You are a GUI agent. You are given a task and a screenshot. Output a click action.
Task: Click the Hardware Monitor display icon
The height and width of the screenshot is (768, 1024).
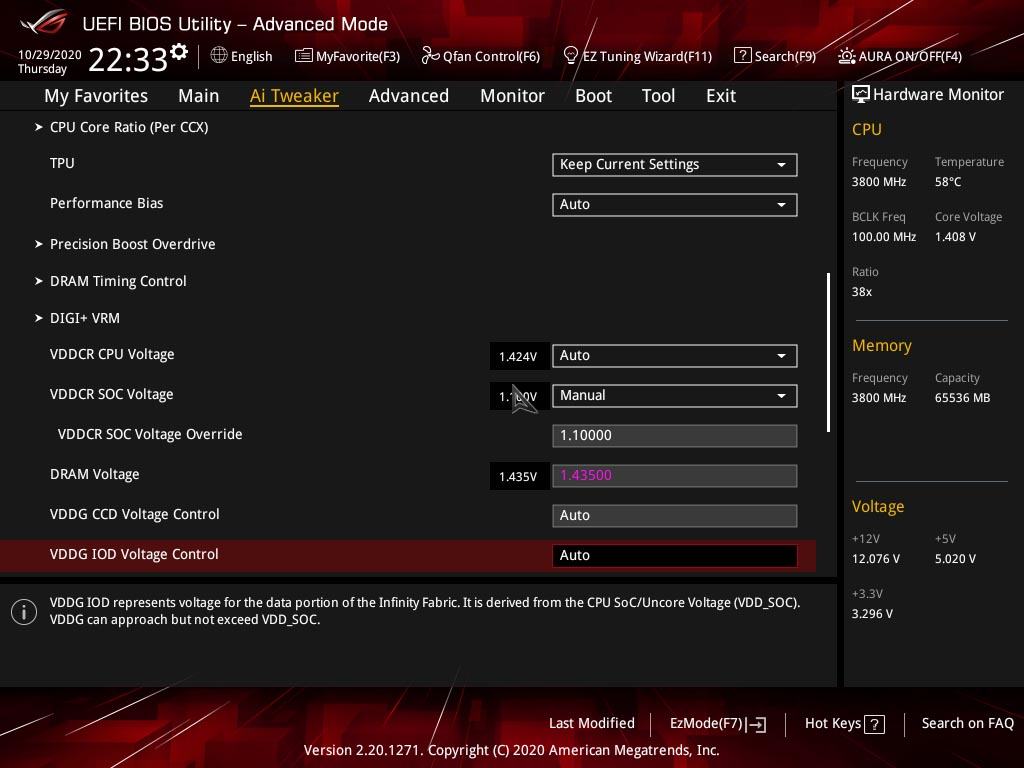(861, 95)
